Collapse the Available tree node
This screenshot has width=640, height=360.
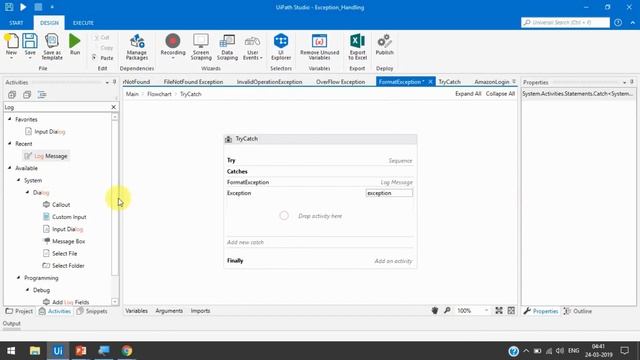point(10,168)
